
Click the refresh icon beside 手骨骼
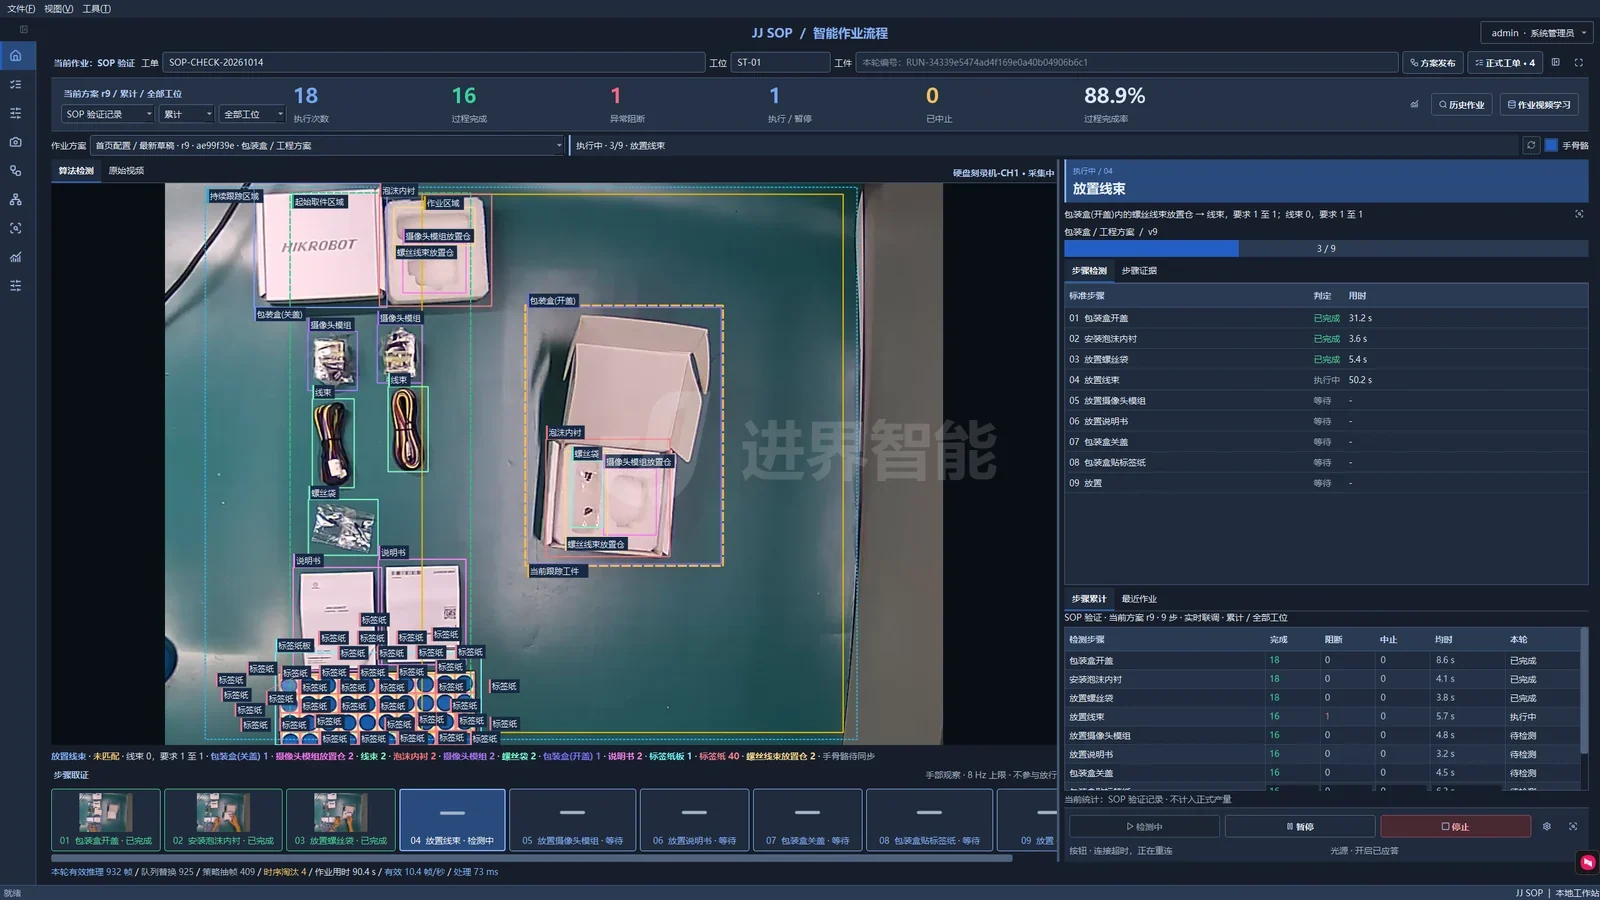tap(1530, 145)
